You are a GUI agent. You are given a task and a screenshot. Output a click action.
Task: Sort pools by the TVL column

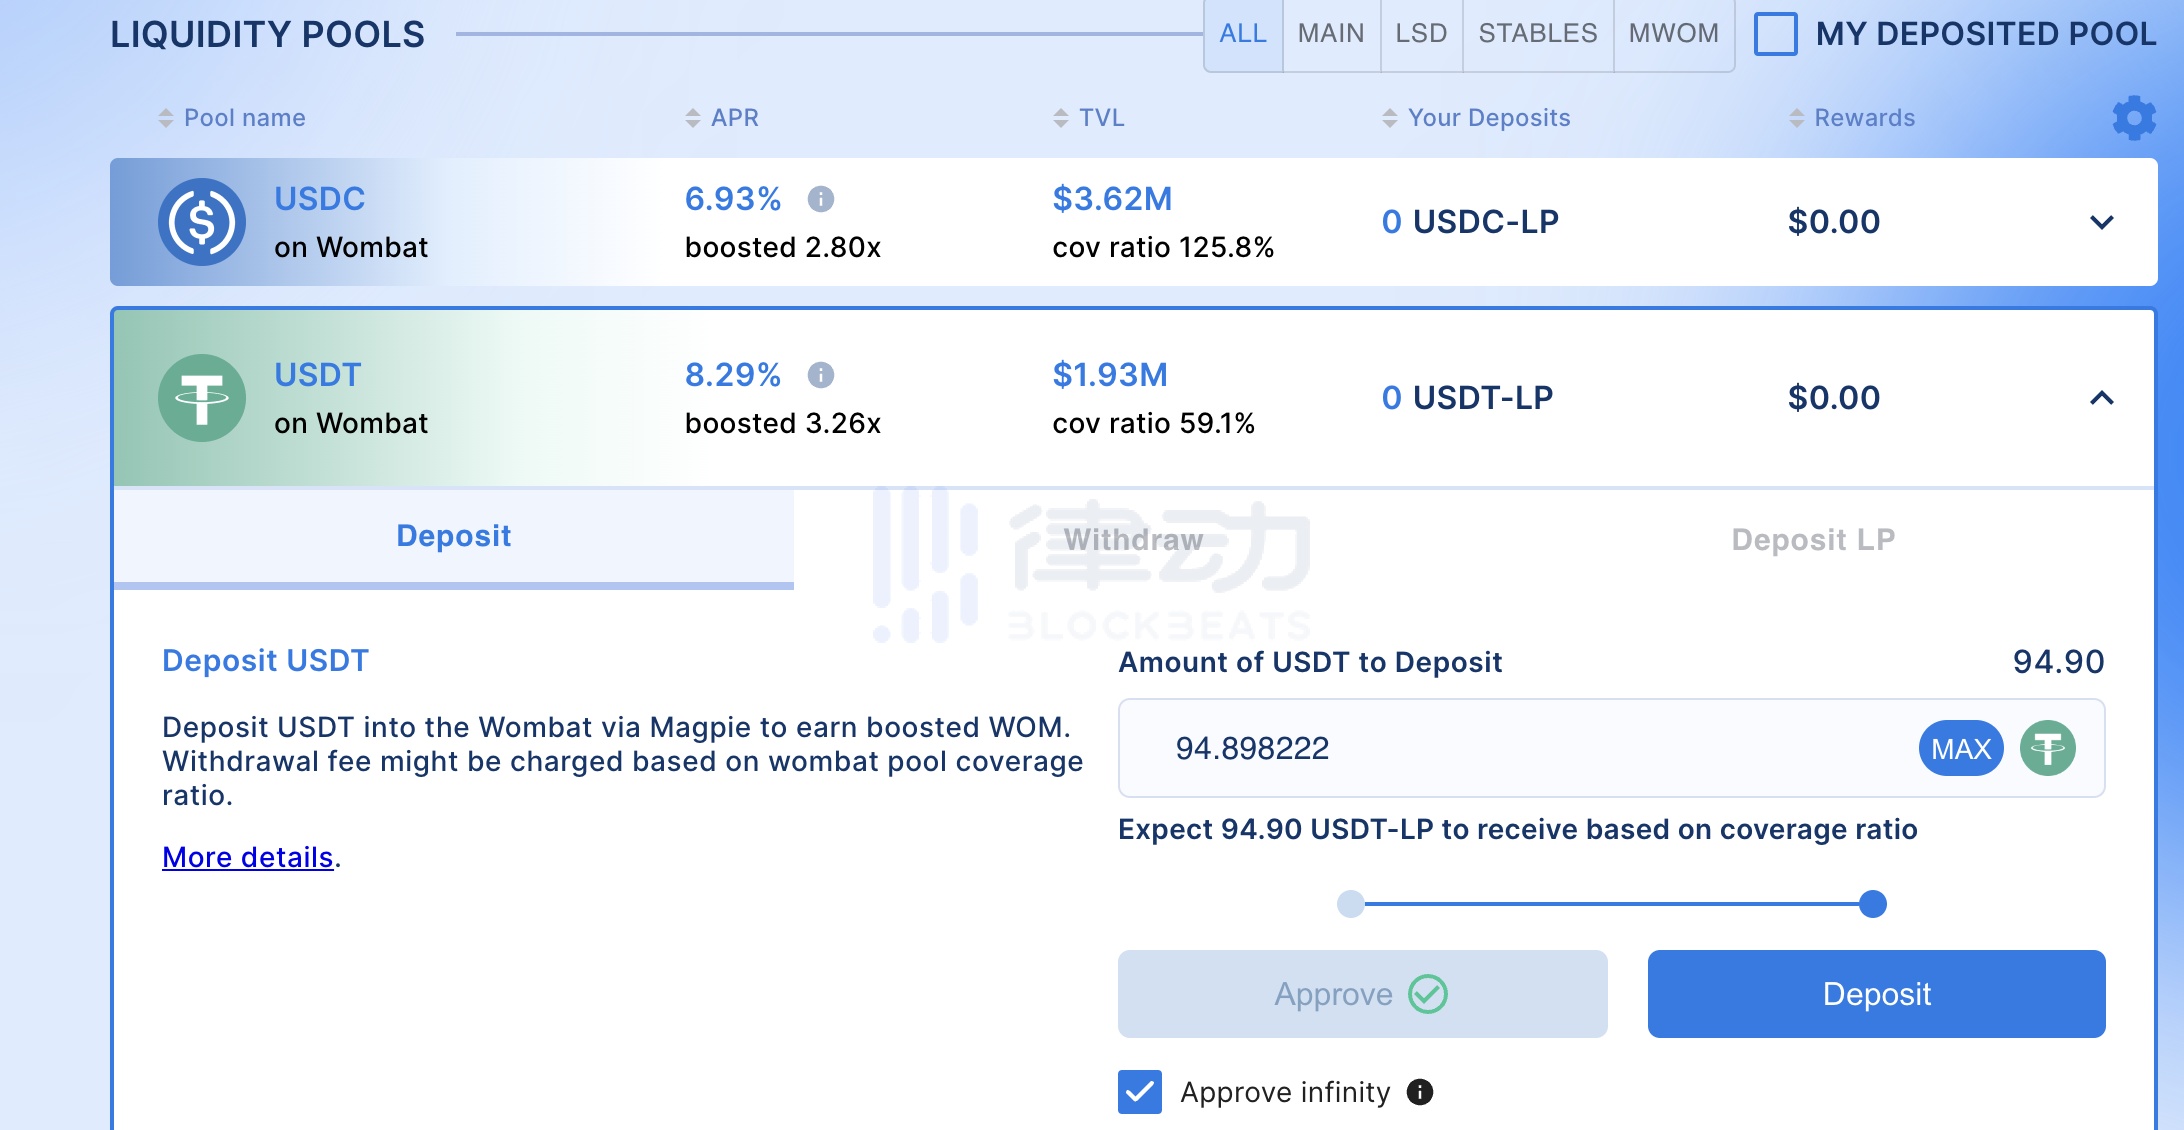coord(1061,118)
